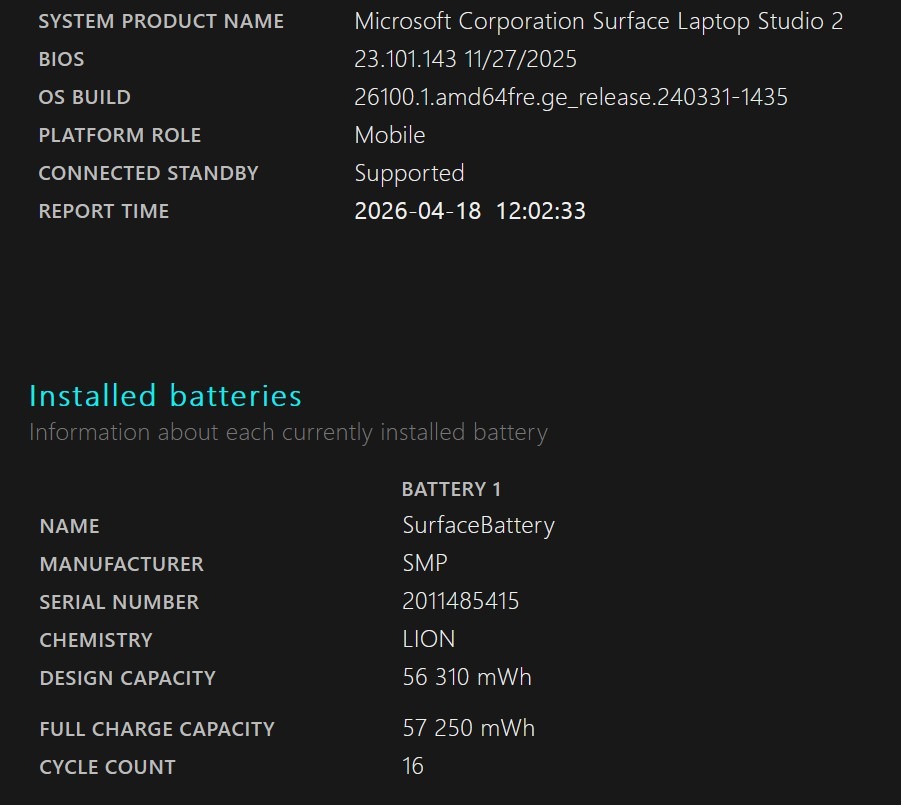Image resolution: width=901 pixels, height=805 pixels.
Task: Click the Connected Standby Supported value
Action: coord(409,173)
